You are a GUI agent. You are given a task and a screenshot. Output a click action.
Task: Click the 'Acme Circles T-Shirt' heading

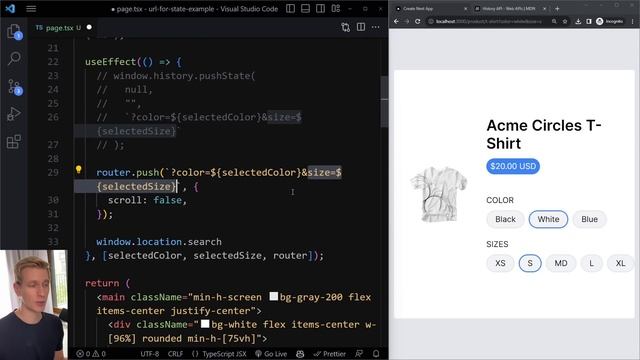point(544,134)
